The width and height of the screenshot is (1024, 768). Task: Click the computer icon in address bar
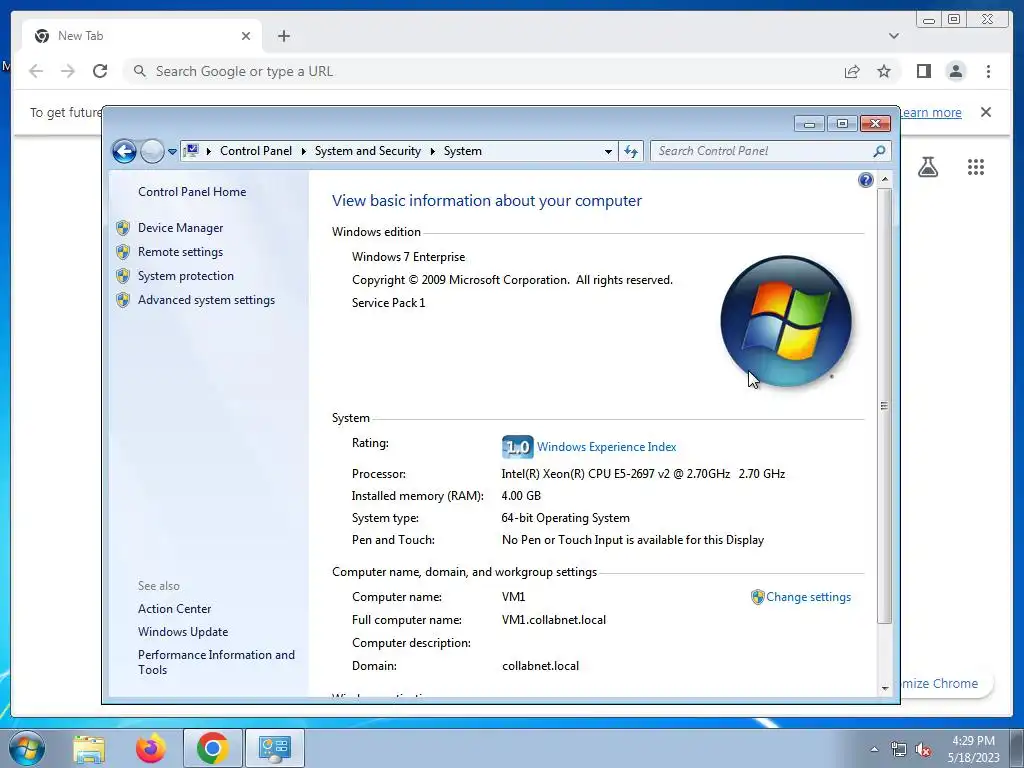pos(191,151)
